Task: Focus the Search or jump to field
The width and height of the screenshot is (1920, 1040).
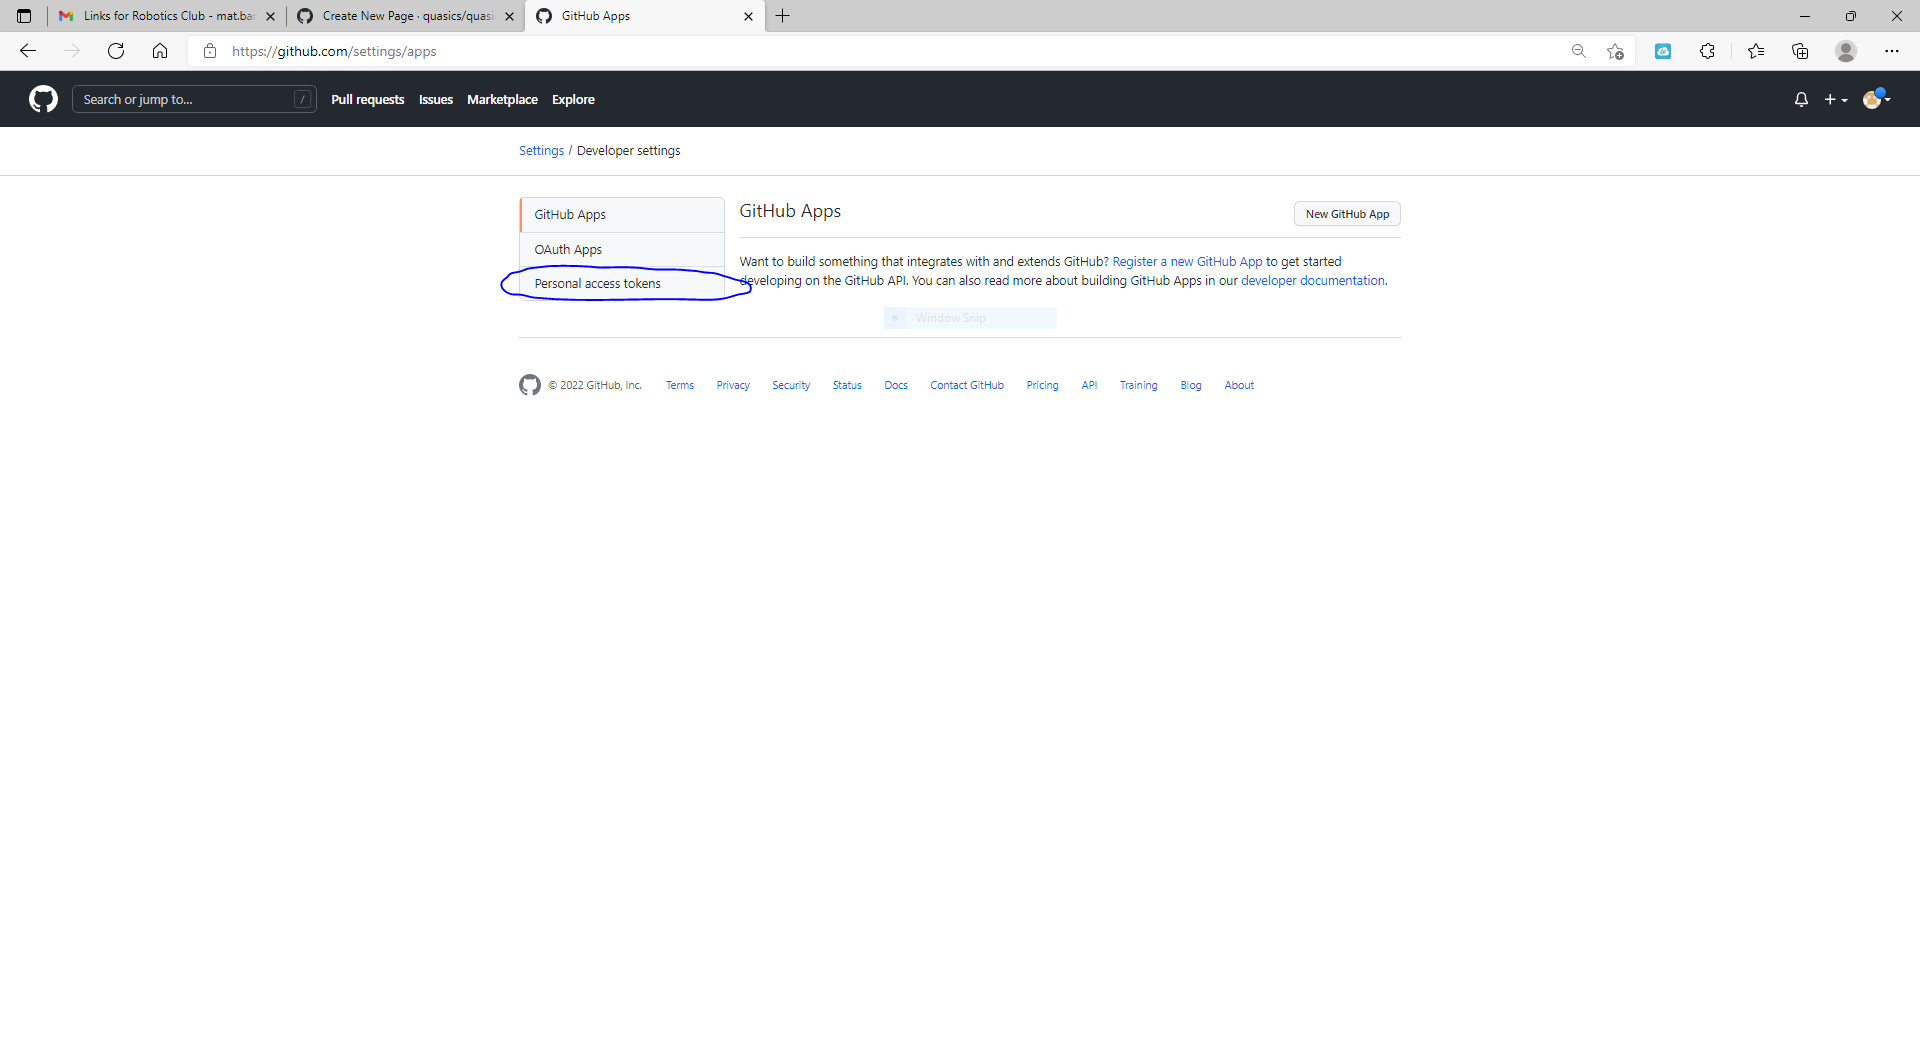Action: 194,99
